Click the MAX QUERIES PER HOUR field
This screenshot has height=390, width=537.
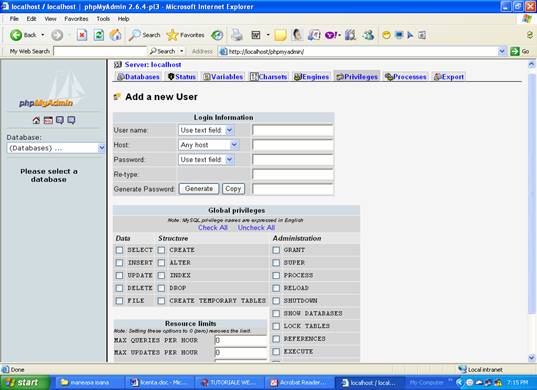(x=241, y=340)
